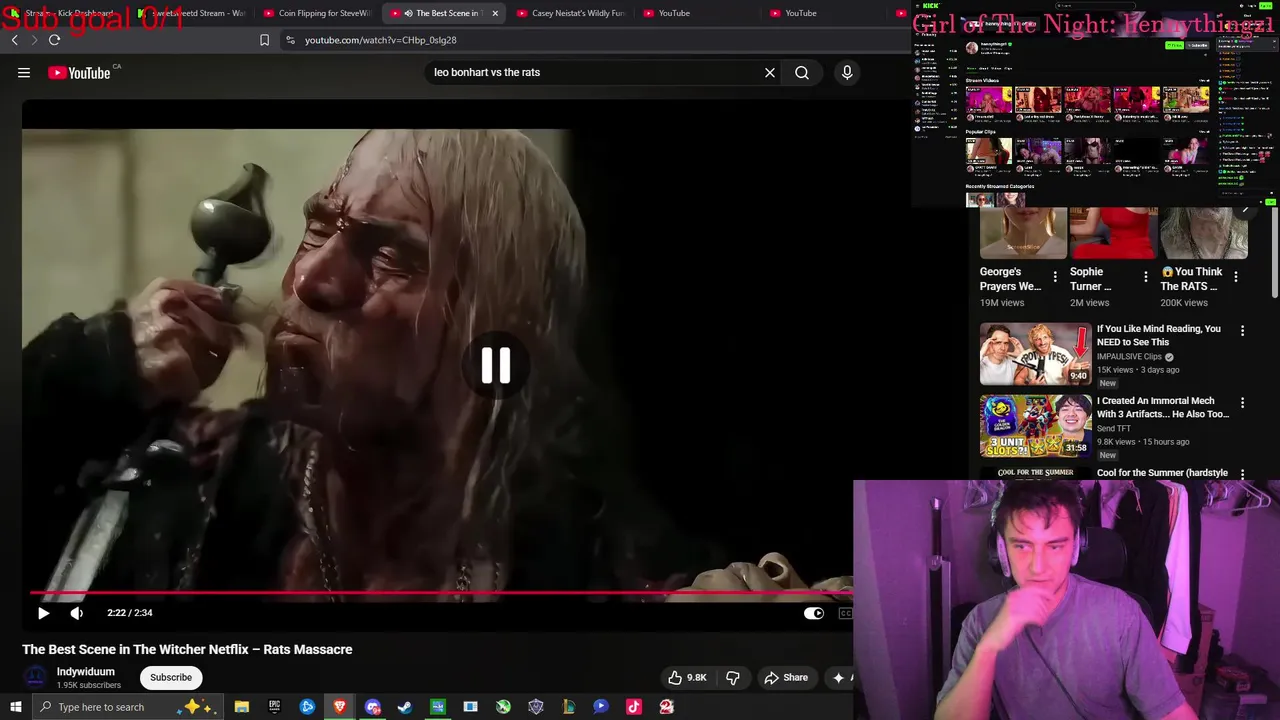Open TikTok app in taskbar

click(633, 707)
